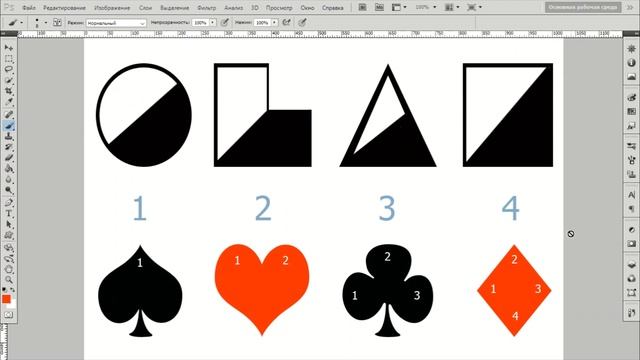Open the 3D menu
640x360 pixels.
[255, 8]
